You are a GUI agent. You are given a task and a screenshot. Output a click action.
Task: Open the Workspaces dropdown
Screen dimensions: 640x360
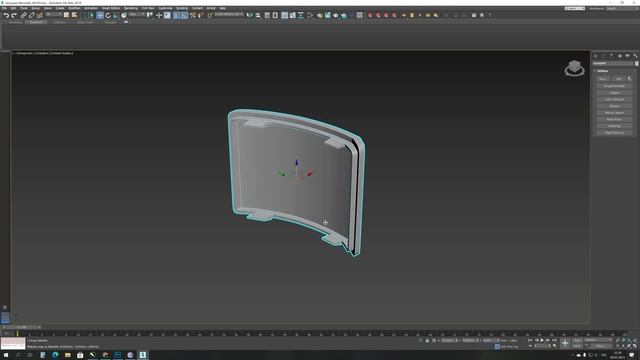[x=622, y=8]
